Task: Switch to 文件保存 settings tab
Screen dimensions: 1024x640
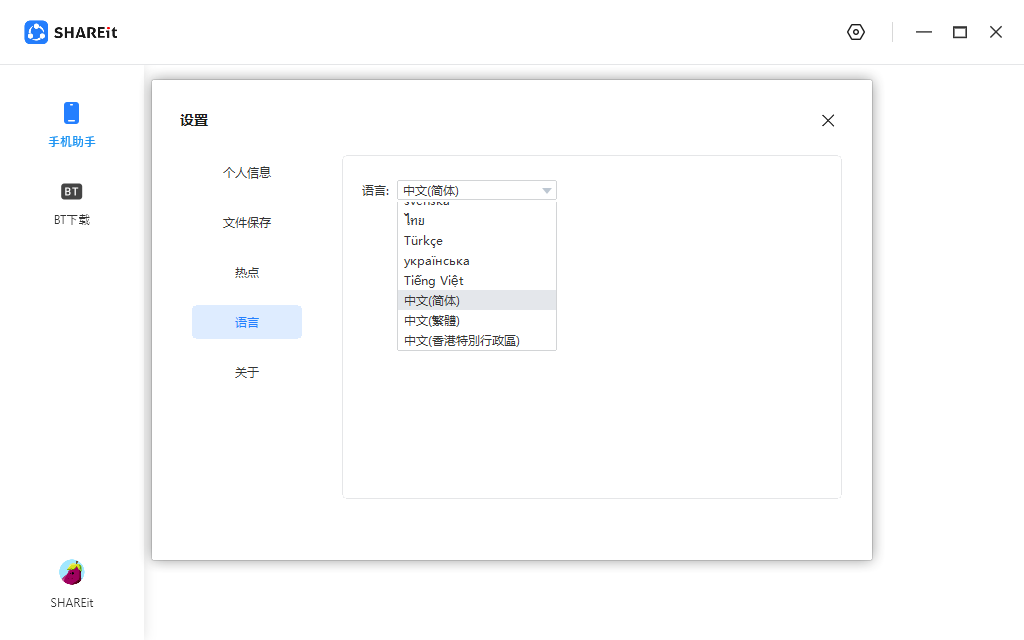Action: point(247,223)
